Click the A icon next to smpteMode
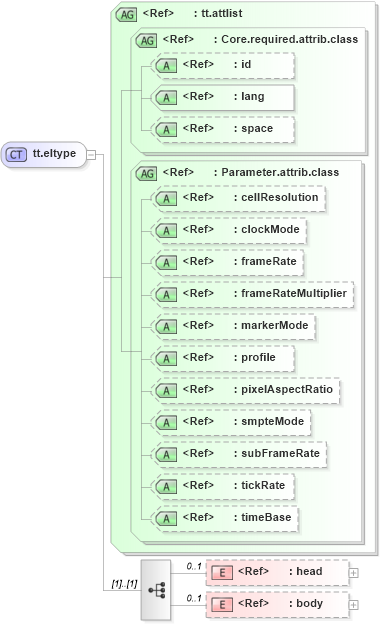 click(166, 423)
